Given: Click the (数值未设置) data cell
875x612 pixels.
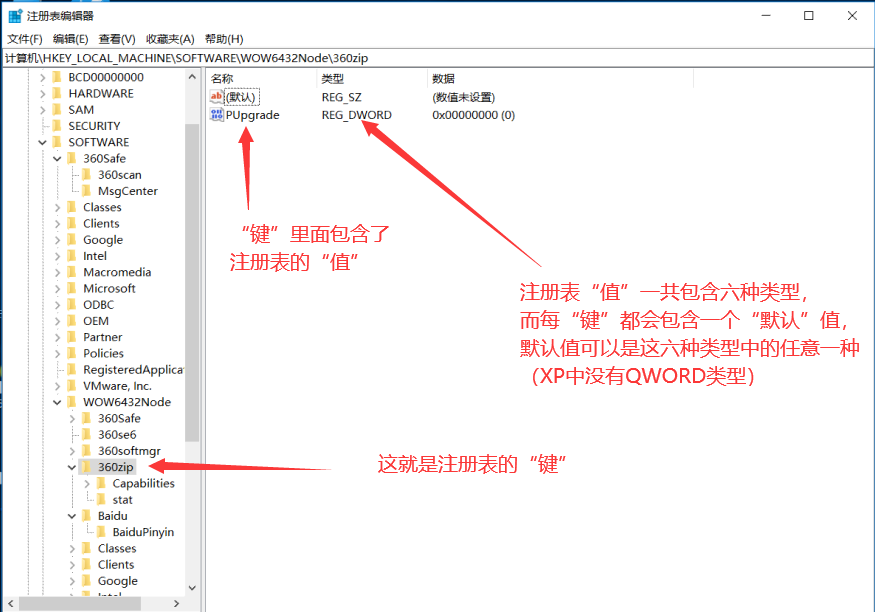Looking at the screenshot, I should pyautogui.click(x=463, y=97).
